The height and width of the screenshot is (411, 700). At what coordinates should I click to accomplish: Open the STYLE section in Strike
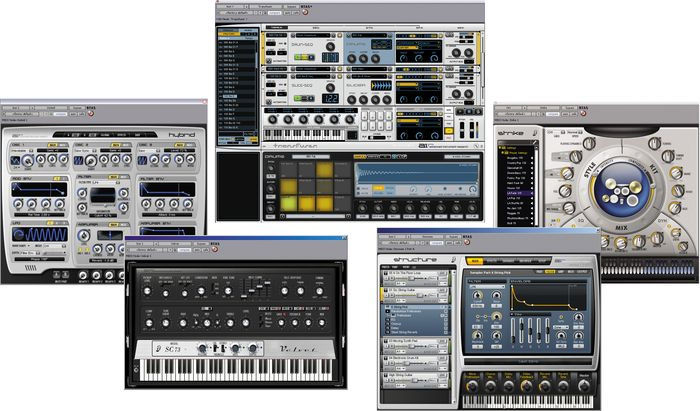590,170
